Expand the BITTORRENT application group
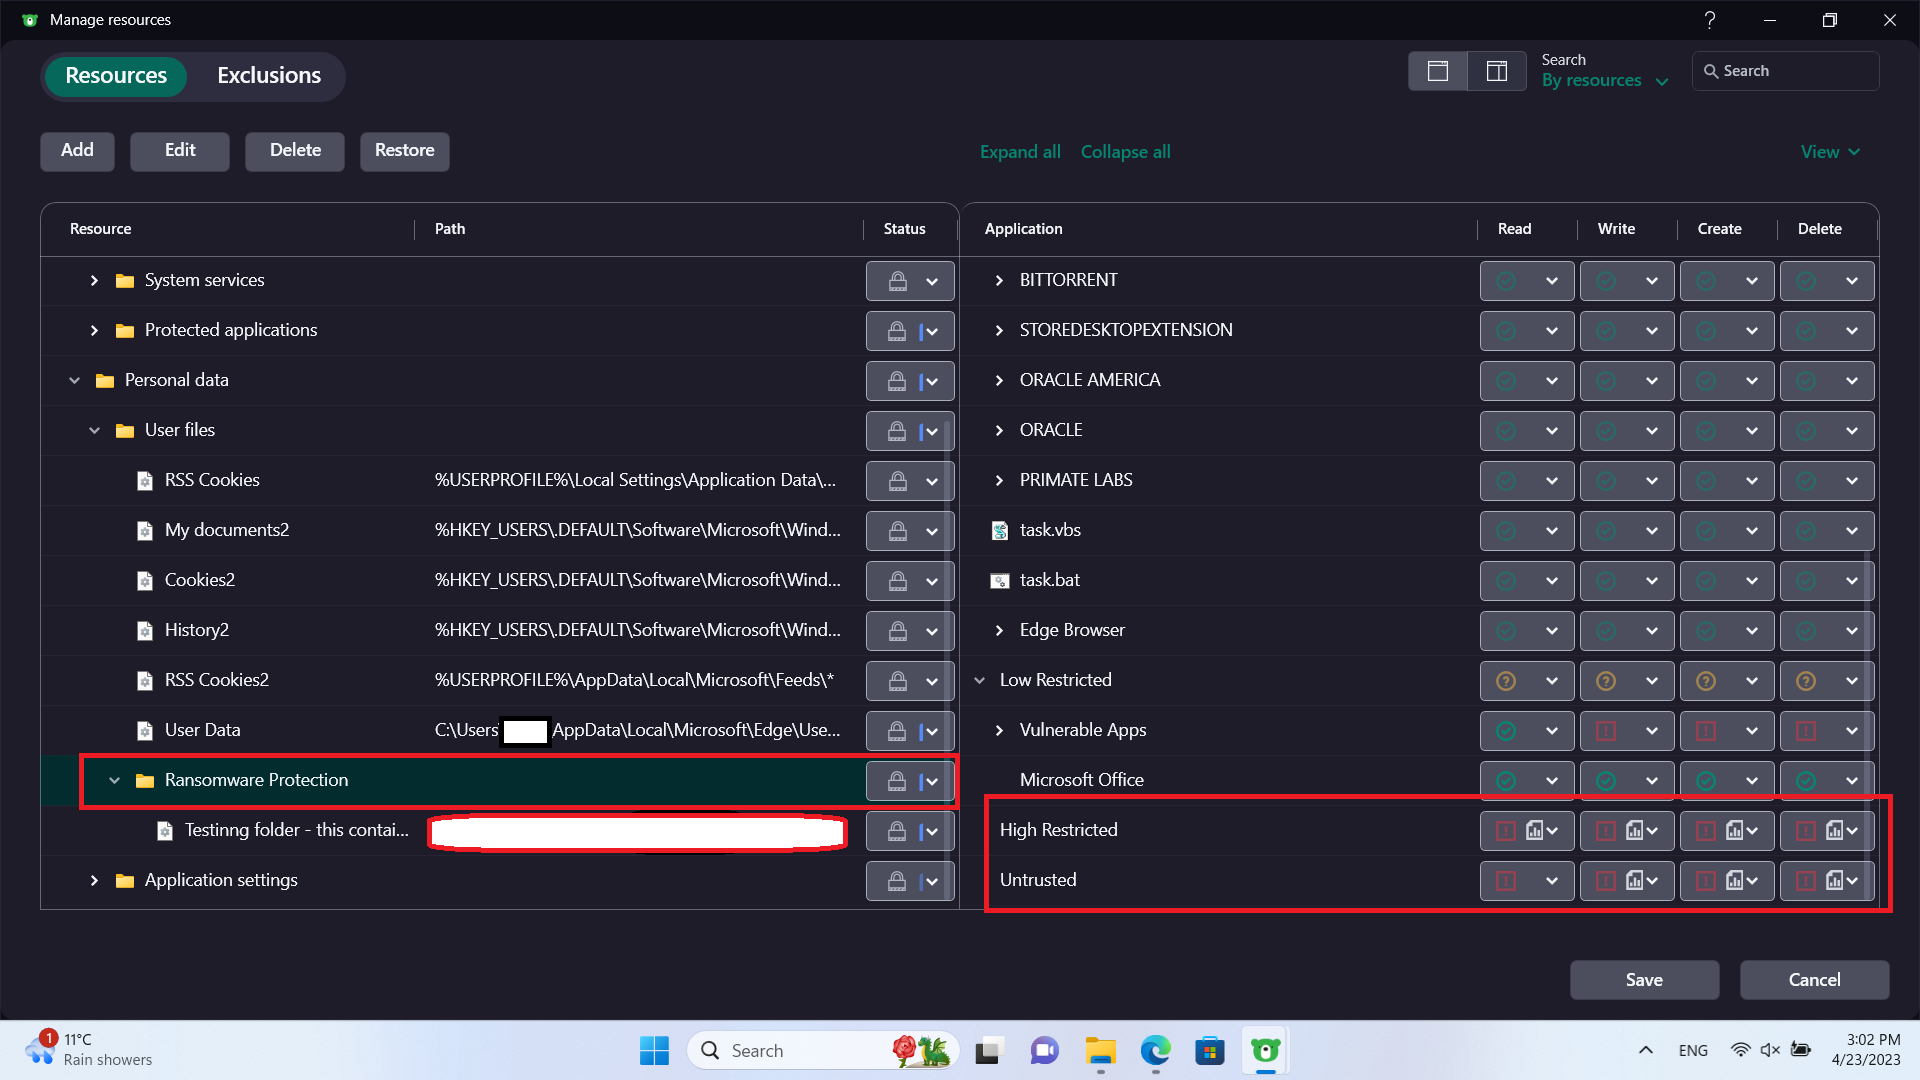 coord(999,280)
